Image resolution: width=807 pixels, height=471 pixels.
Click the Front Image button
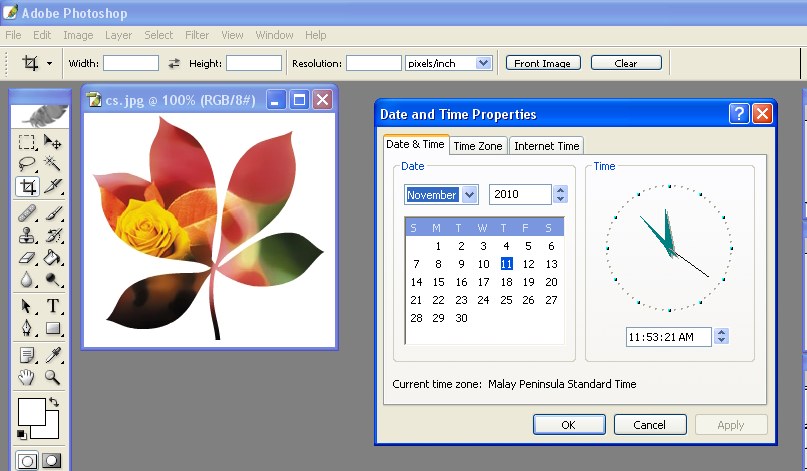pos(543,63)
